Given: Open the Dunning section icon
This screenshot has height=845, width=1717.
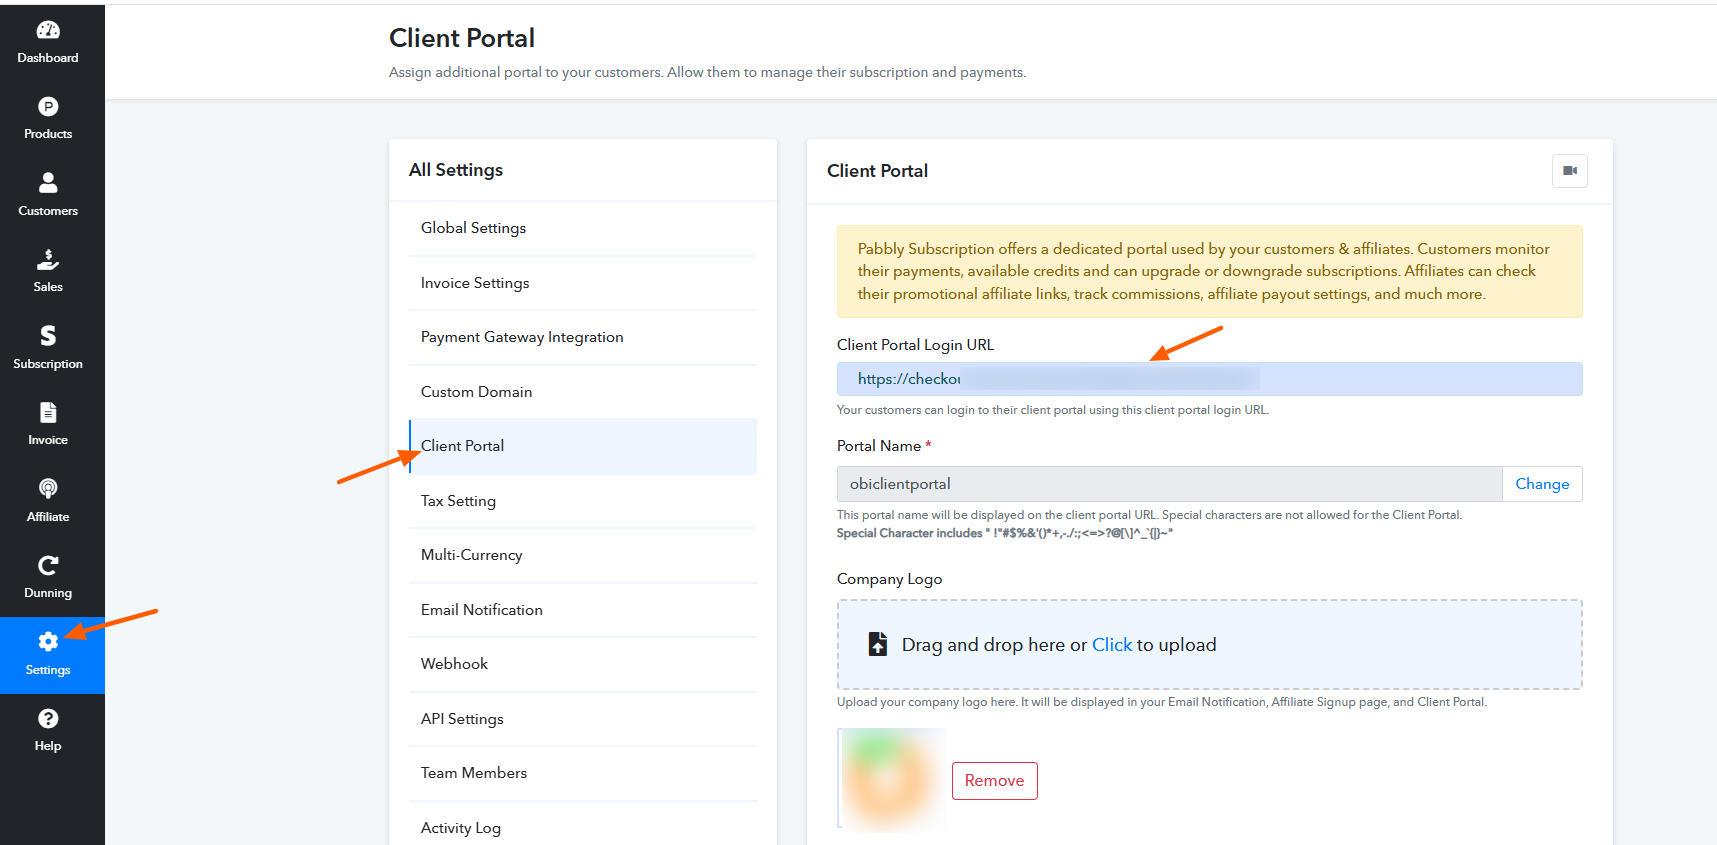Looking at the screenshot, I should pyautogui.click(x=48, y=566).
